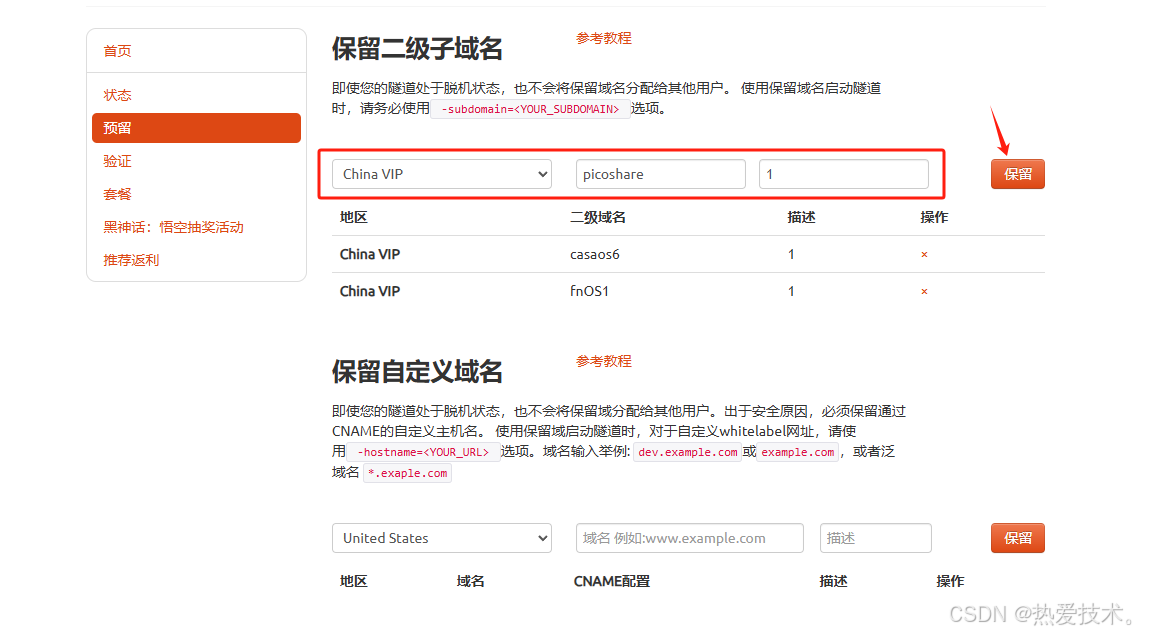Image resolution: width=1150 pixels, height=634 pixels.
Task: Click the *.exaple.com wildcard example
Action: point(407,473)
